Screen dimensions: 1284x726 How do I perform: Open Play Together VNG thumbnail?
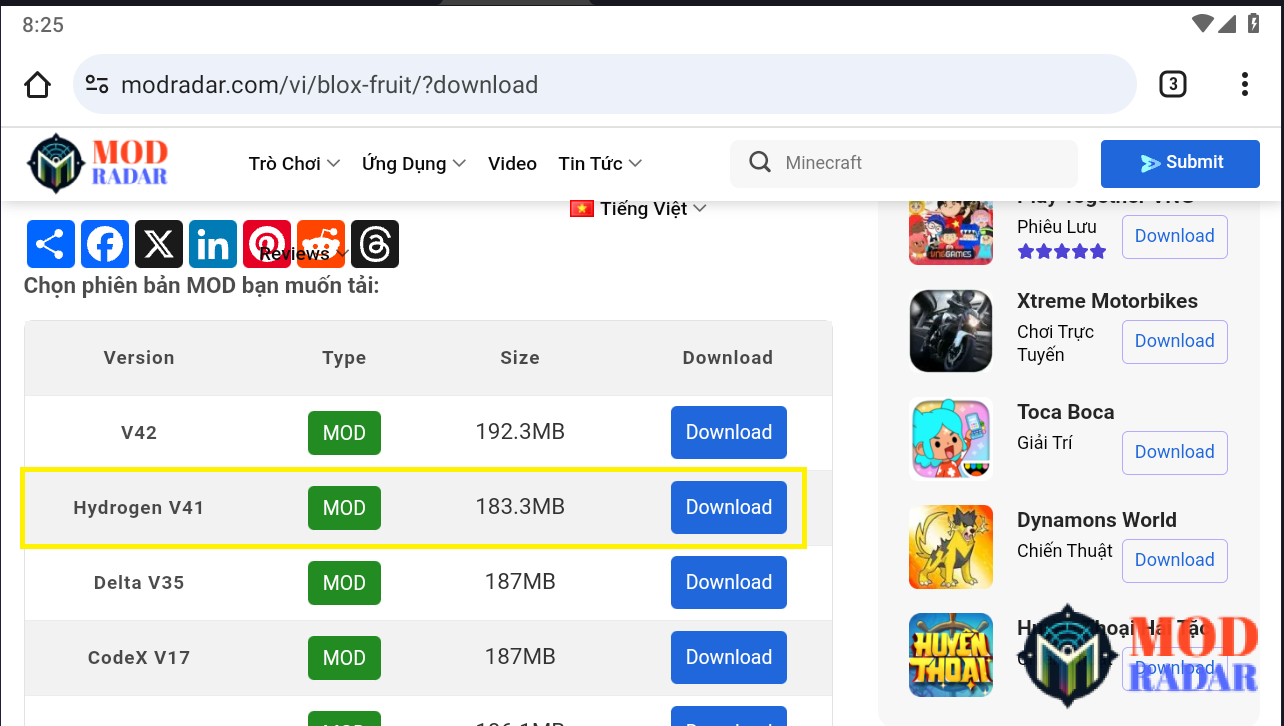tap(951, 232)
